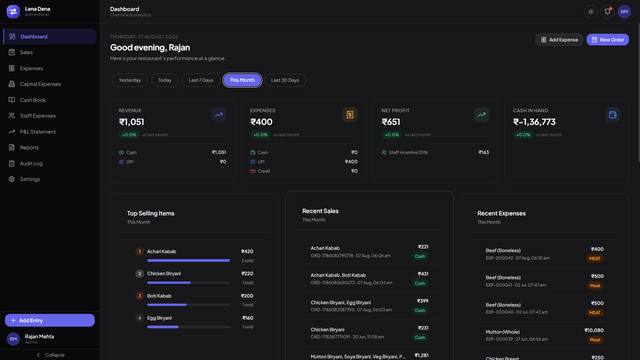The height and width of the screenshot is (360, 640).
Task: Open Rajan Mehta profile at sidebar bottom
Action: pos(50,338)
